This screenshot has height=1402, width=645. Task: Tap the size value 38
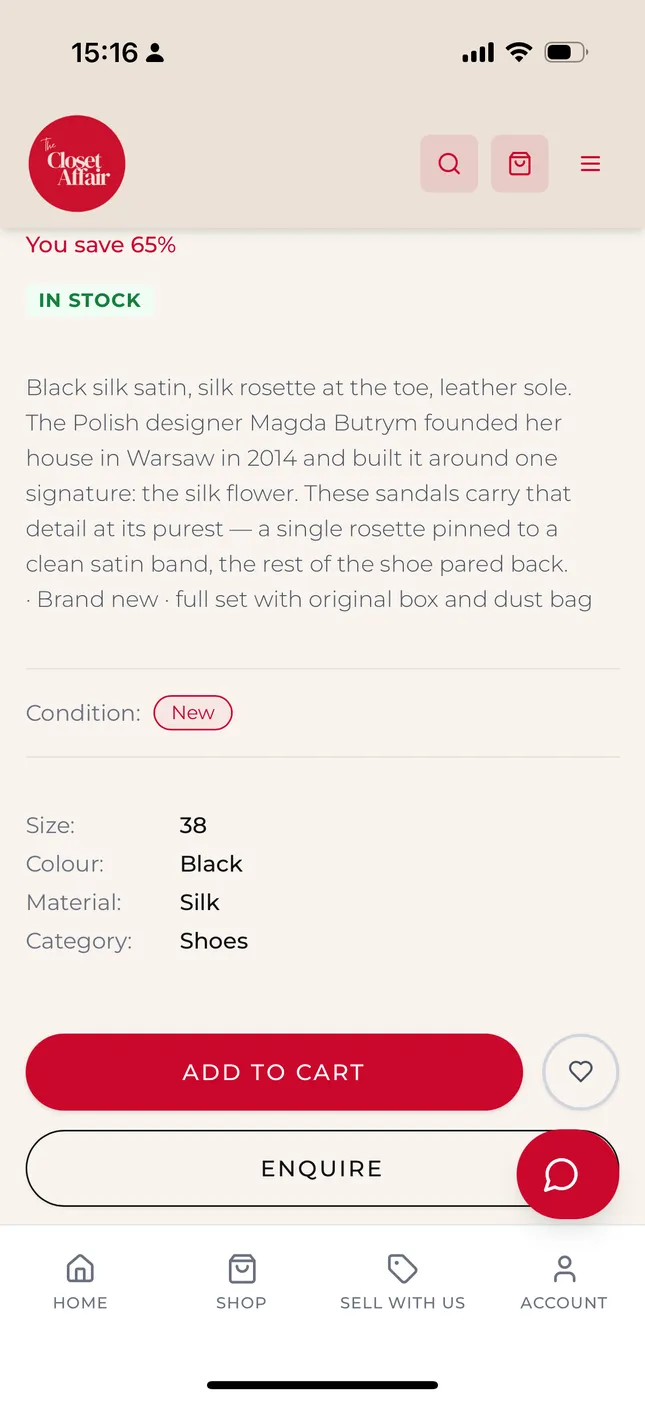(193, 825)
